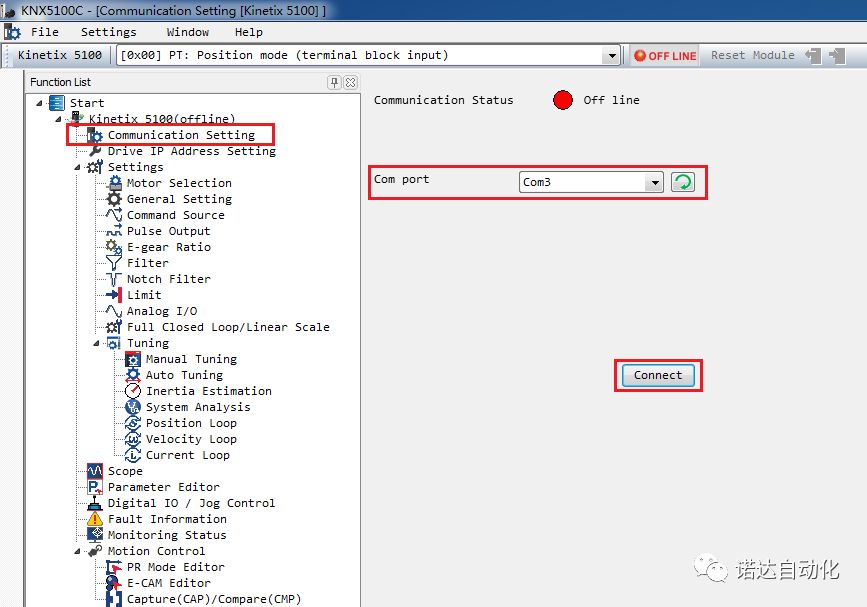The height and width of the screenshot is (607, 867).
Task: Click the General Setting gear icon
Action: 114,199
